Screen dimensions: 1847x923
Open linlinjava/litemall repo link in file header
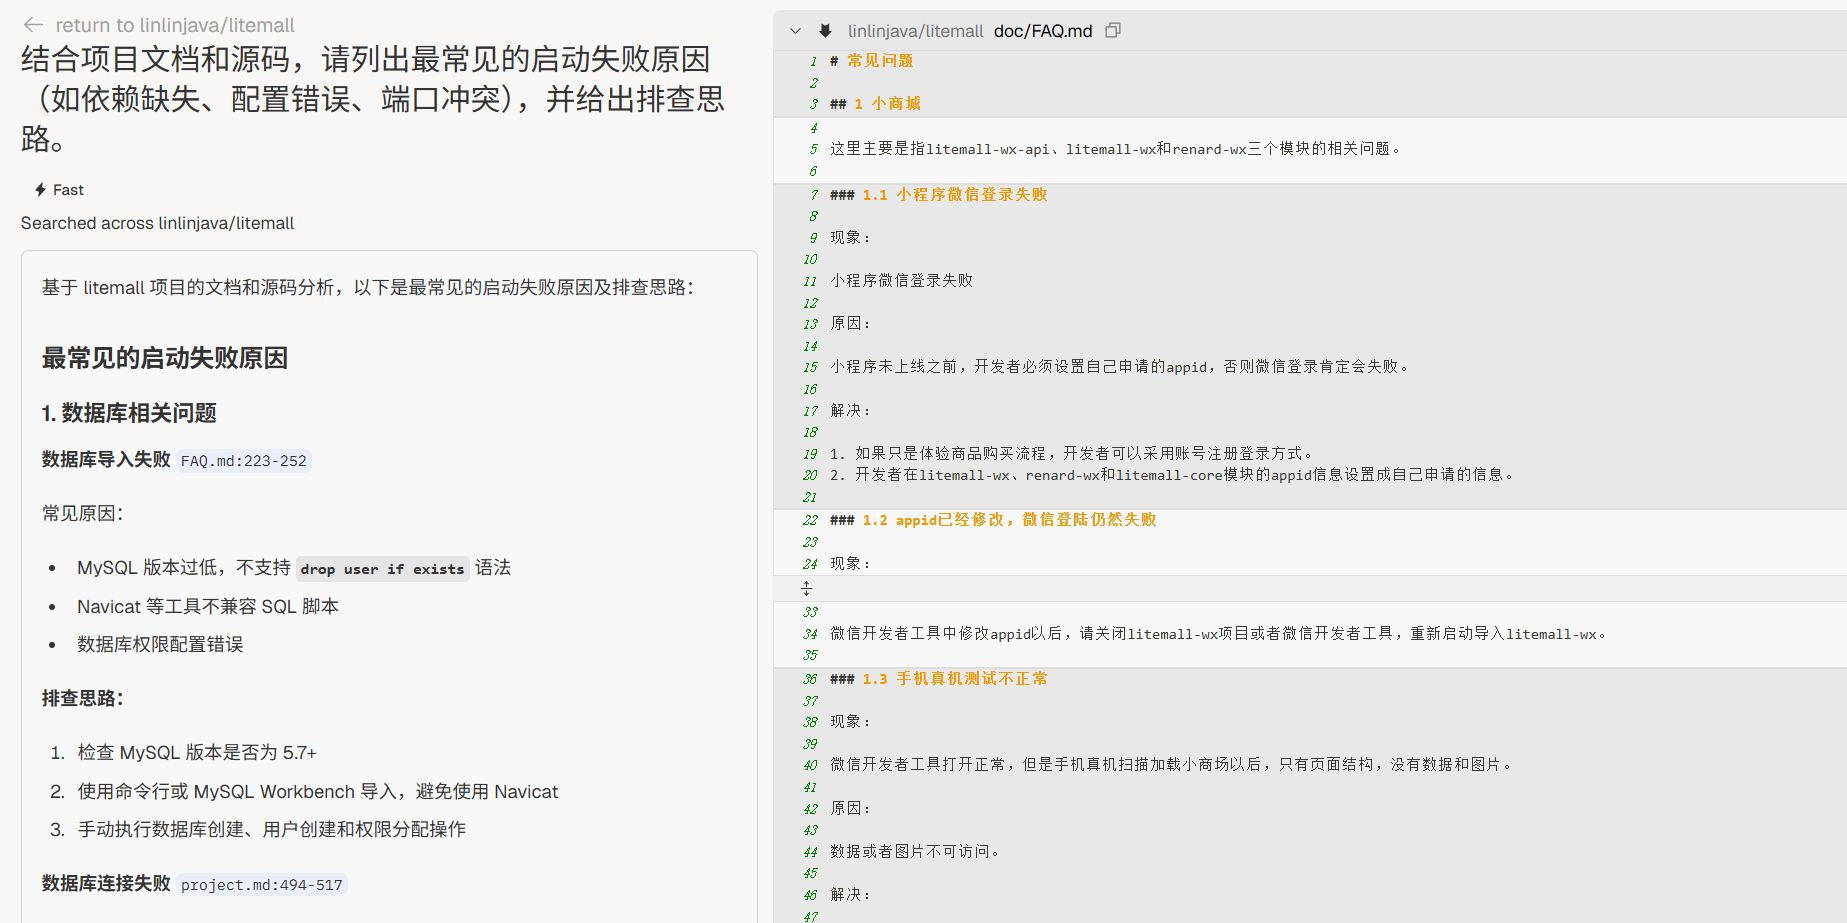(915, 31)
